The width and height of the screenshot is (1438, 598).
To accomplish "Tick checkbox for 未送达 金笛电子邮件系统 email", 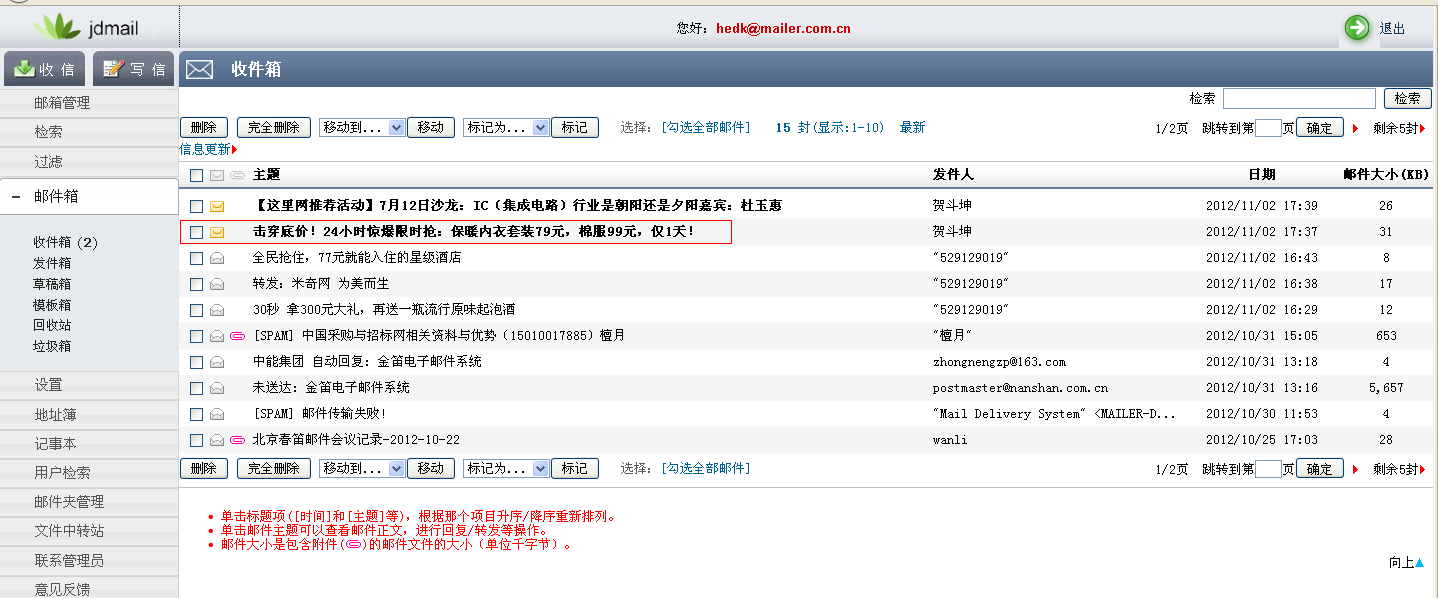I will (196, 388).
